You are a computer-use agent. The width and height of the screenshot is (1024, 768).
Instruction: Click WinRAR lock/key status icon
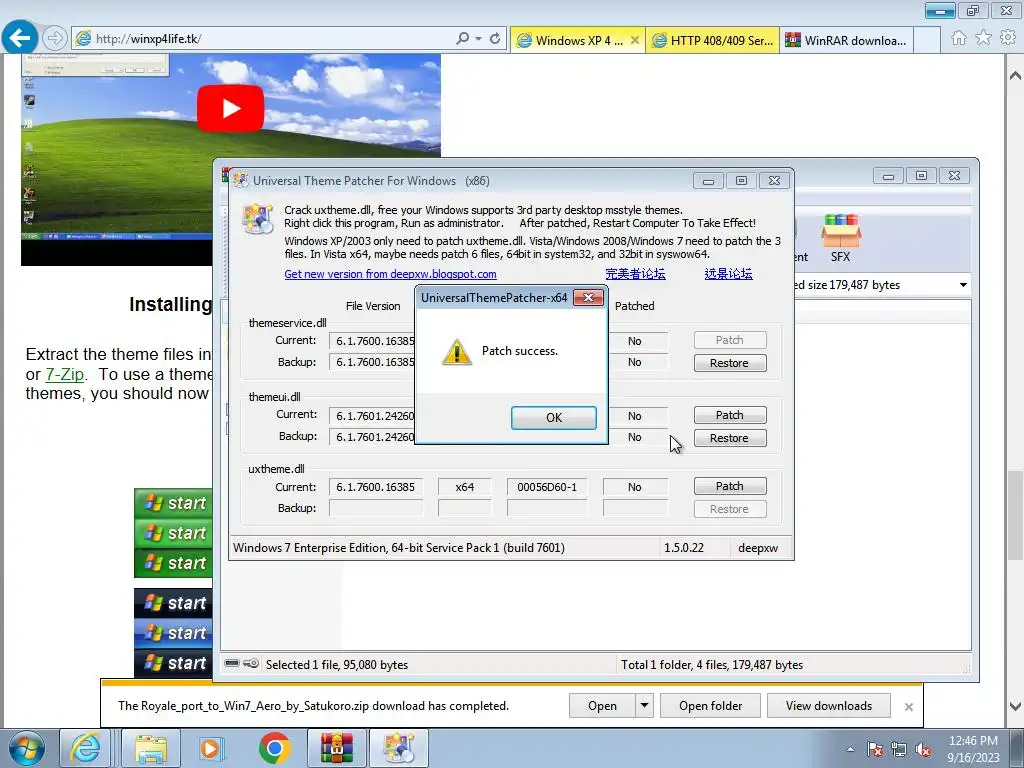point(251,664)
